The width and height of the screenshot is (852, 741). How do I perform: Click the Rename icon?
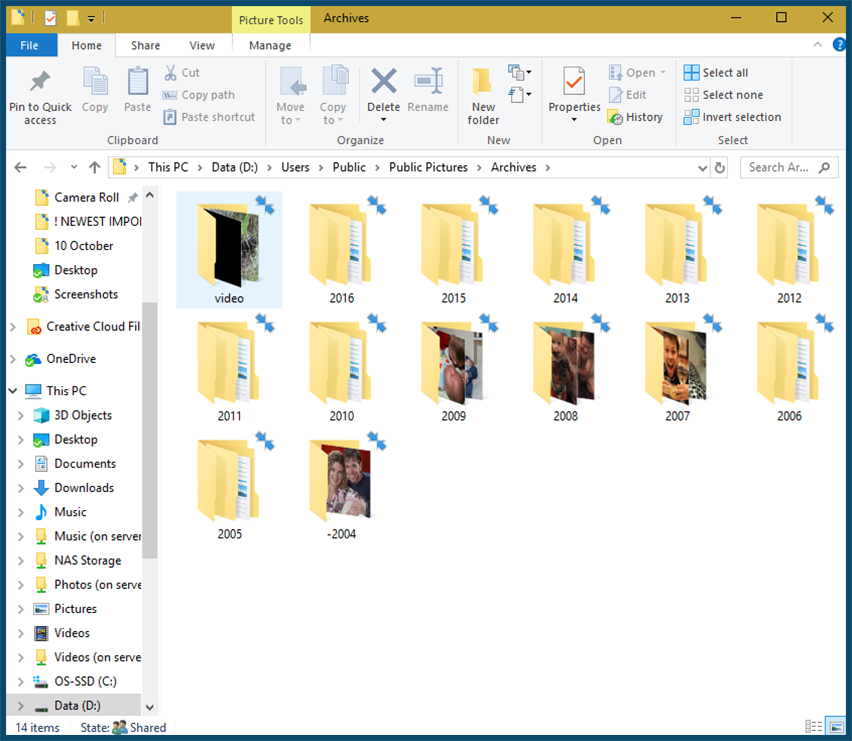(x=428, y=81)
